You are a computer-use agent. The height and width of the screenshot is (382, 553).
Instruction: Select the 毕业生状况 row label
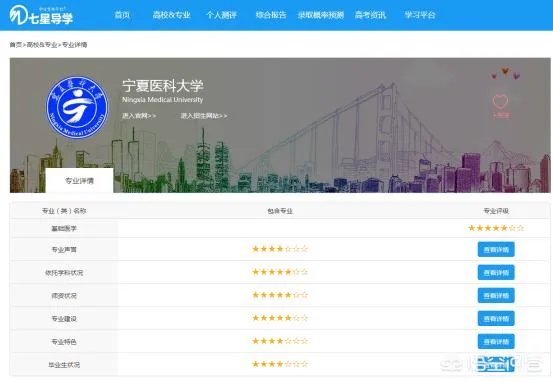pyautogui.click(x=64, y=365)
